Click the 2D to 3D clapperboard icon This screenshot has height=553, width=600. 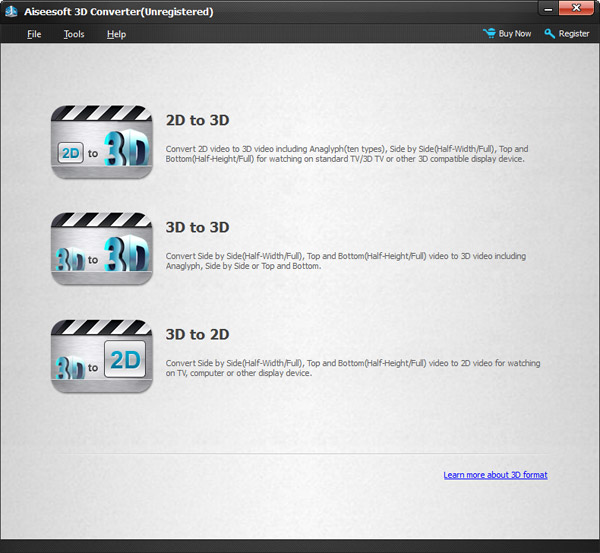101,141
